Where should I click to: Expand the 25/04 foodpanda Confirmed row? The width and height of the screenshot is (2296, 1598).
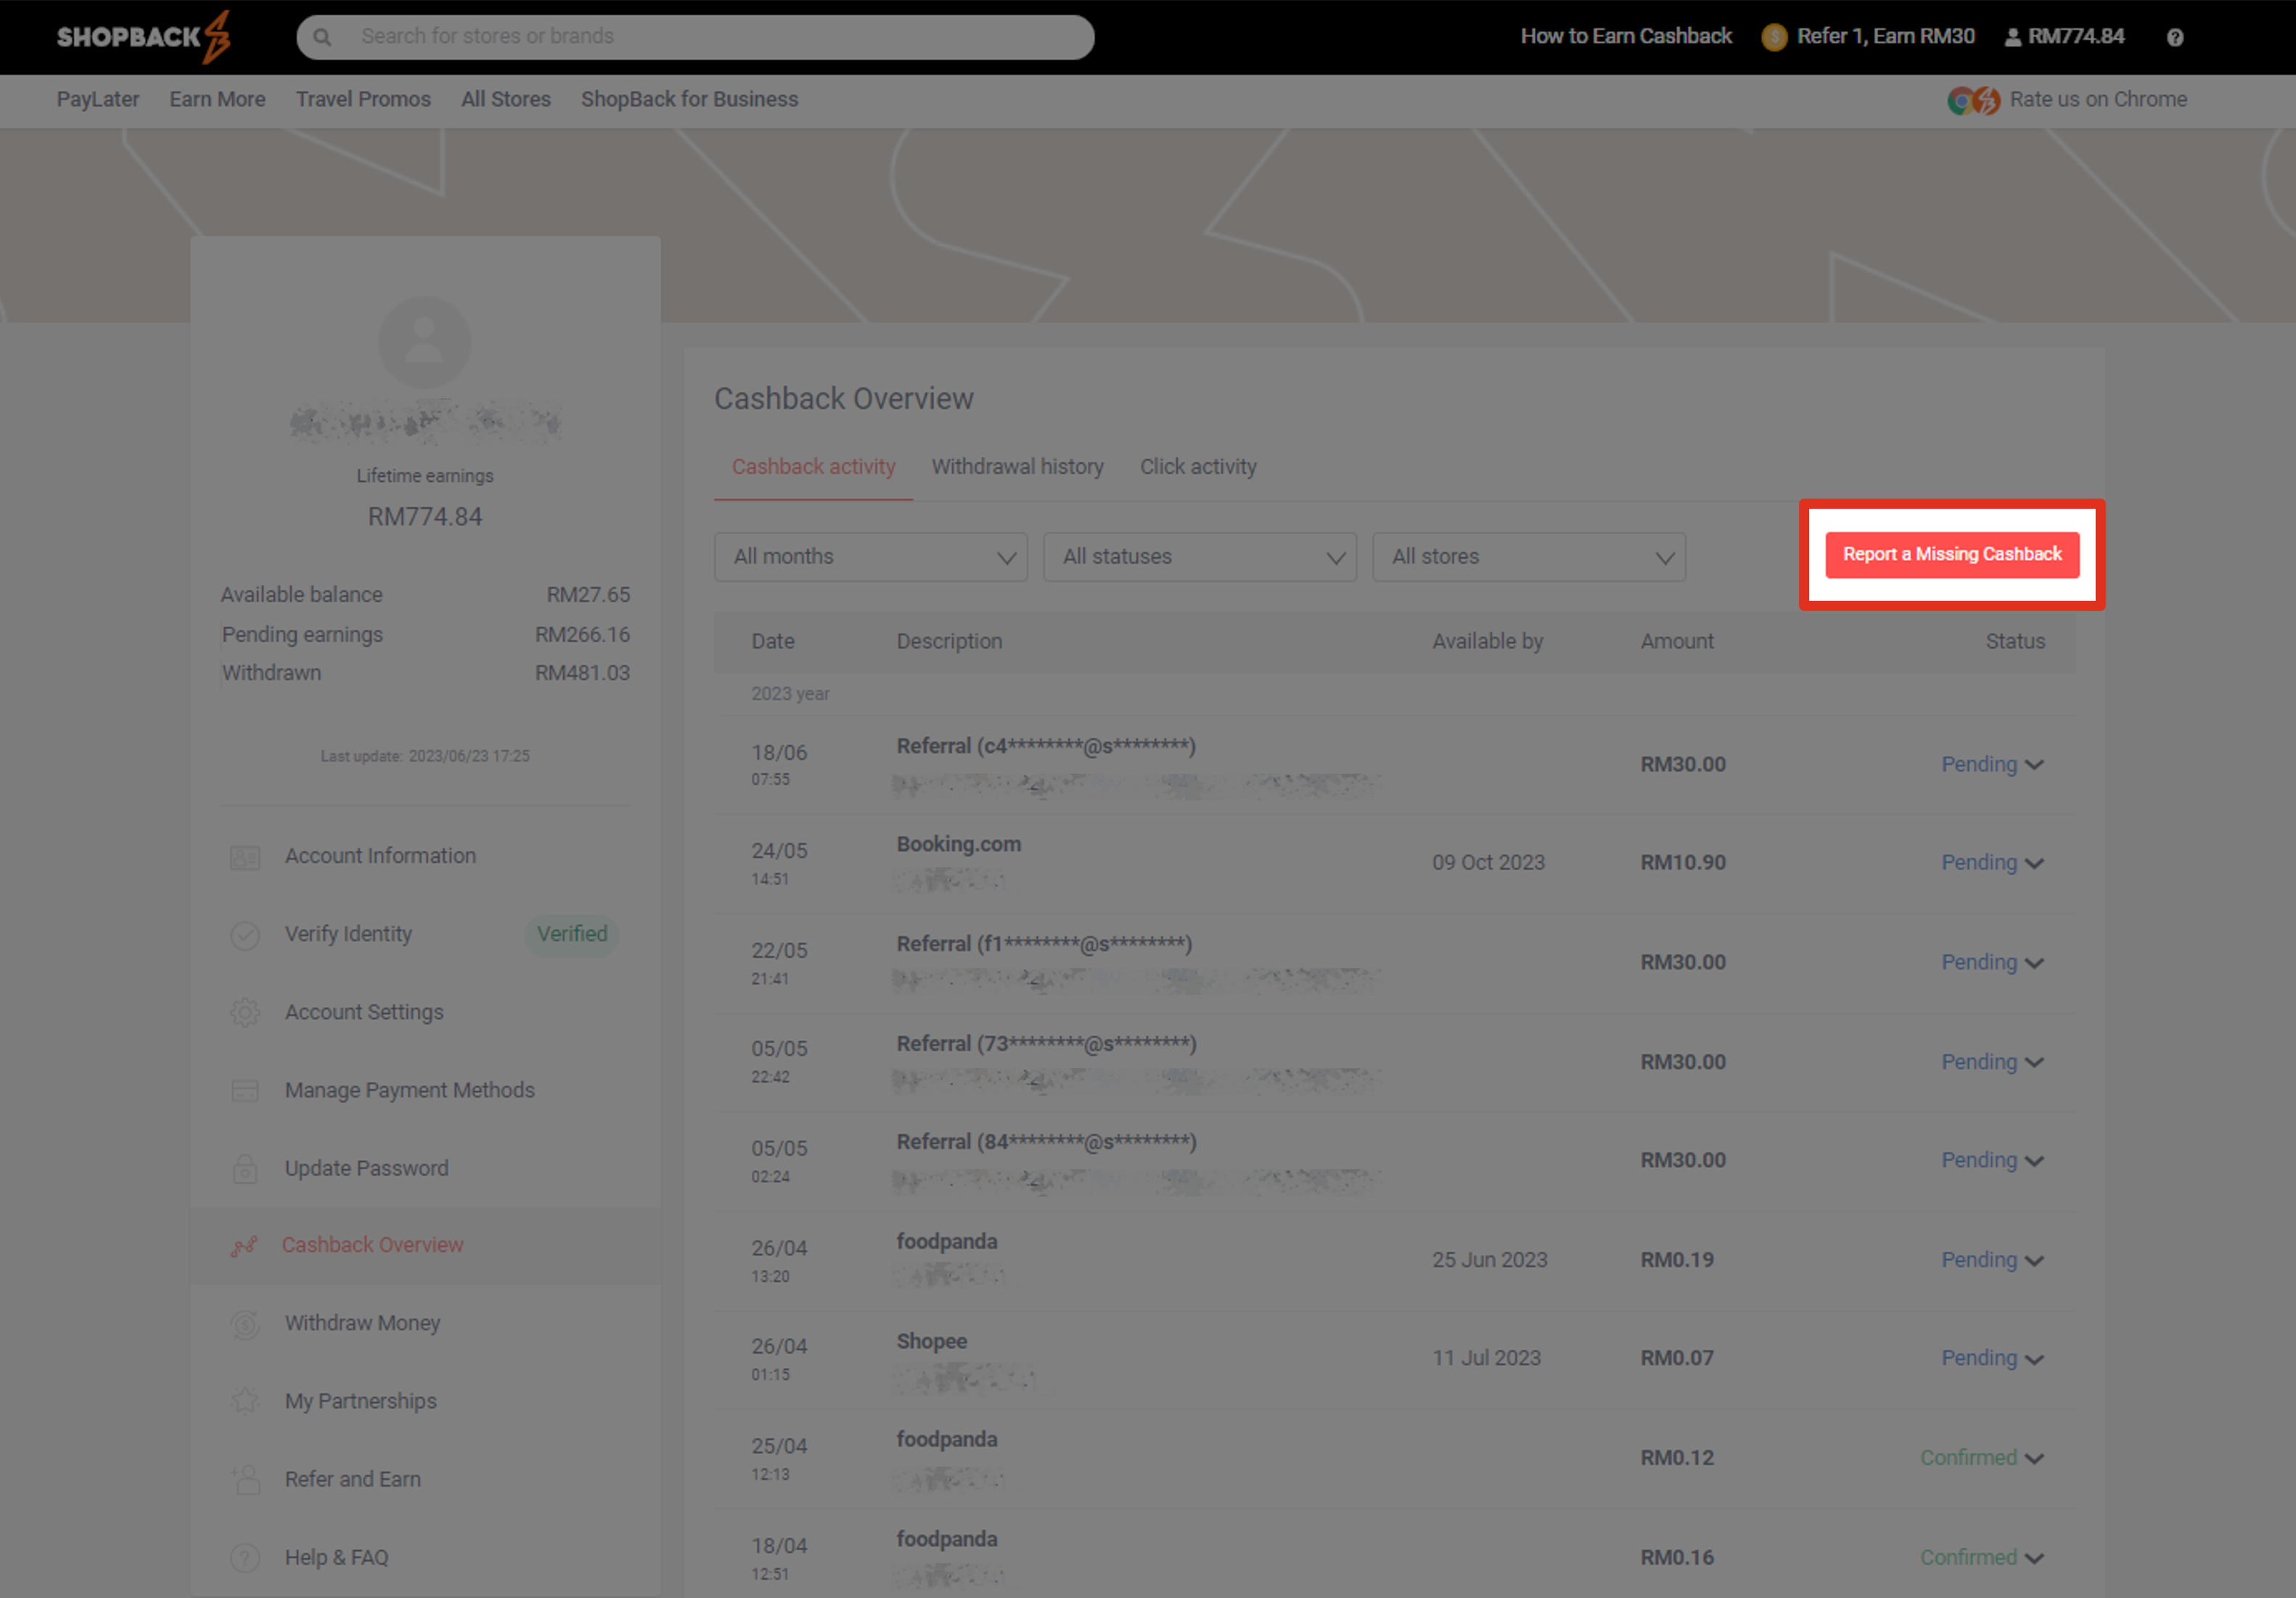pyautogui.click(x=2034, y=1459)
